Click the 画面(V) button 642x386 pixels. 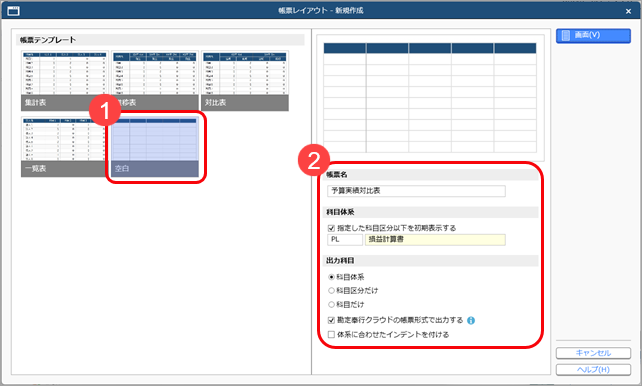point(593,36)
